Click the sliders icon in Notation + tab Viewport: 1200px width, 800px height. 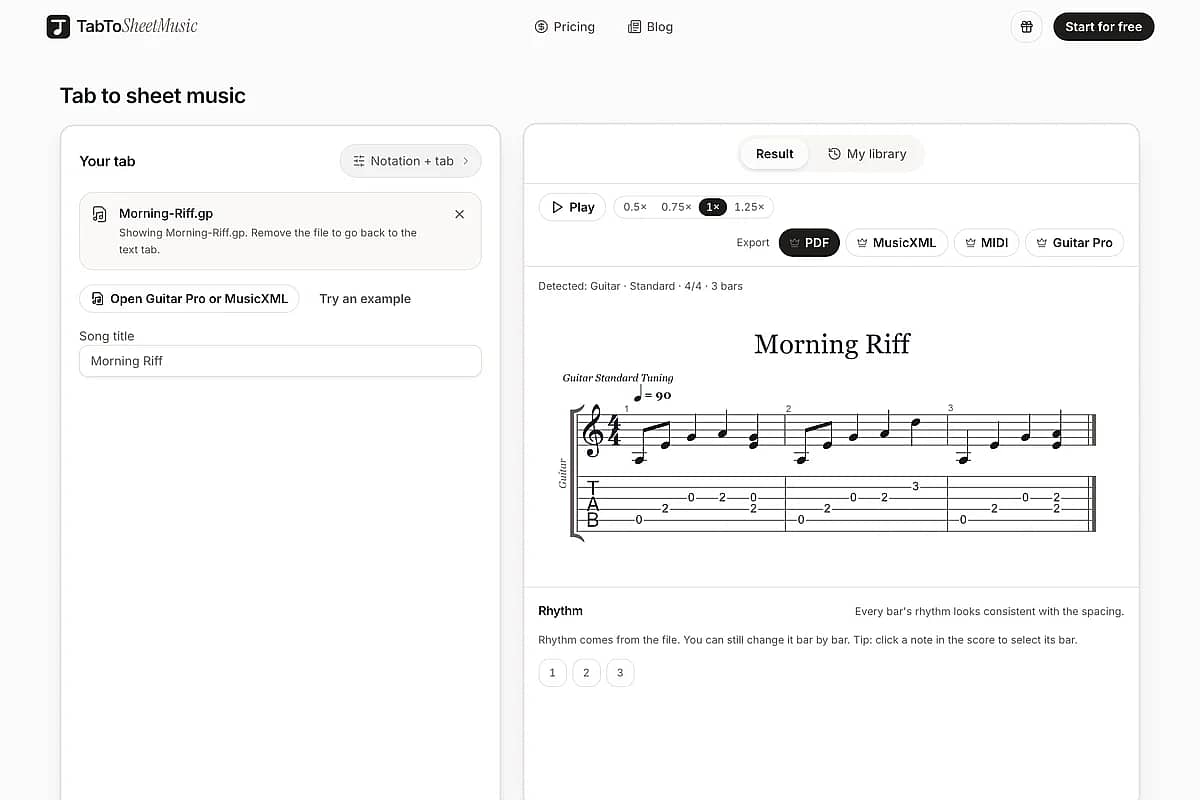coord(359,161)
